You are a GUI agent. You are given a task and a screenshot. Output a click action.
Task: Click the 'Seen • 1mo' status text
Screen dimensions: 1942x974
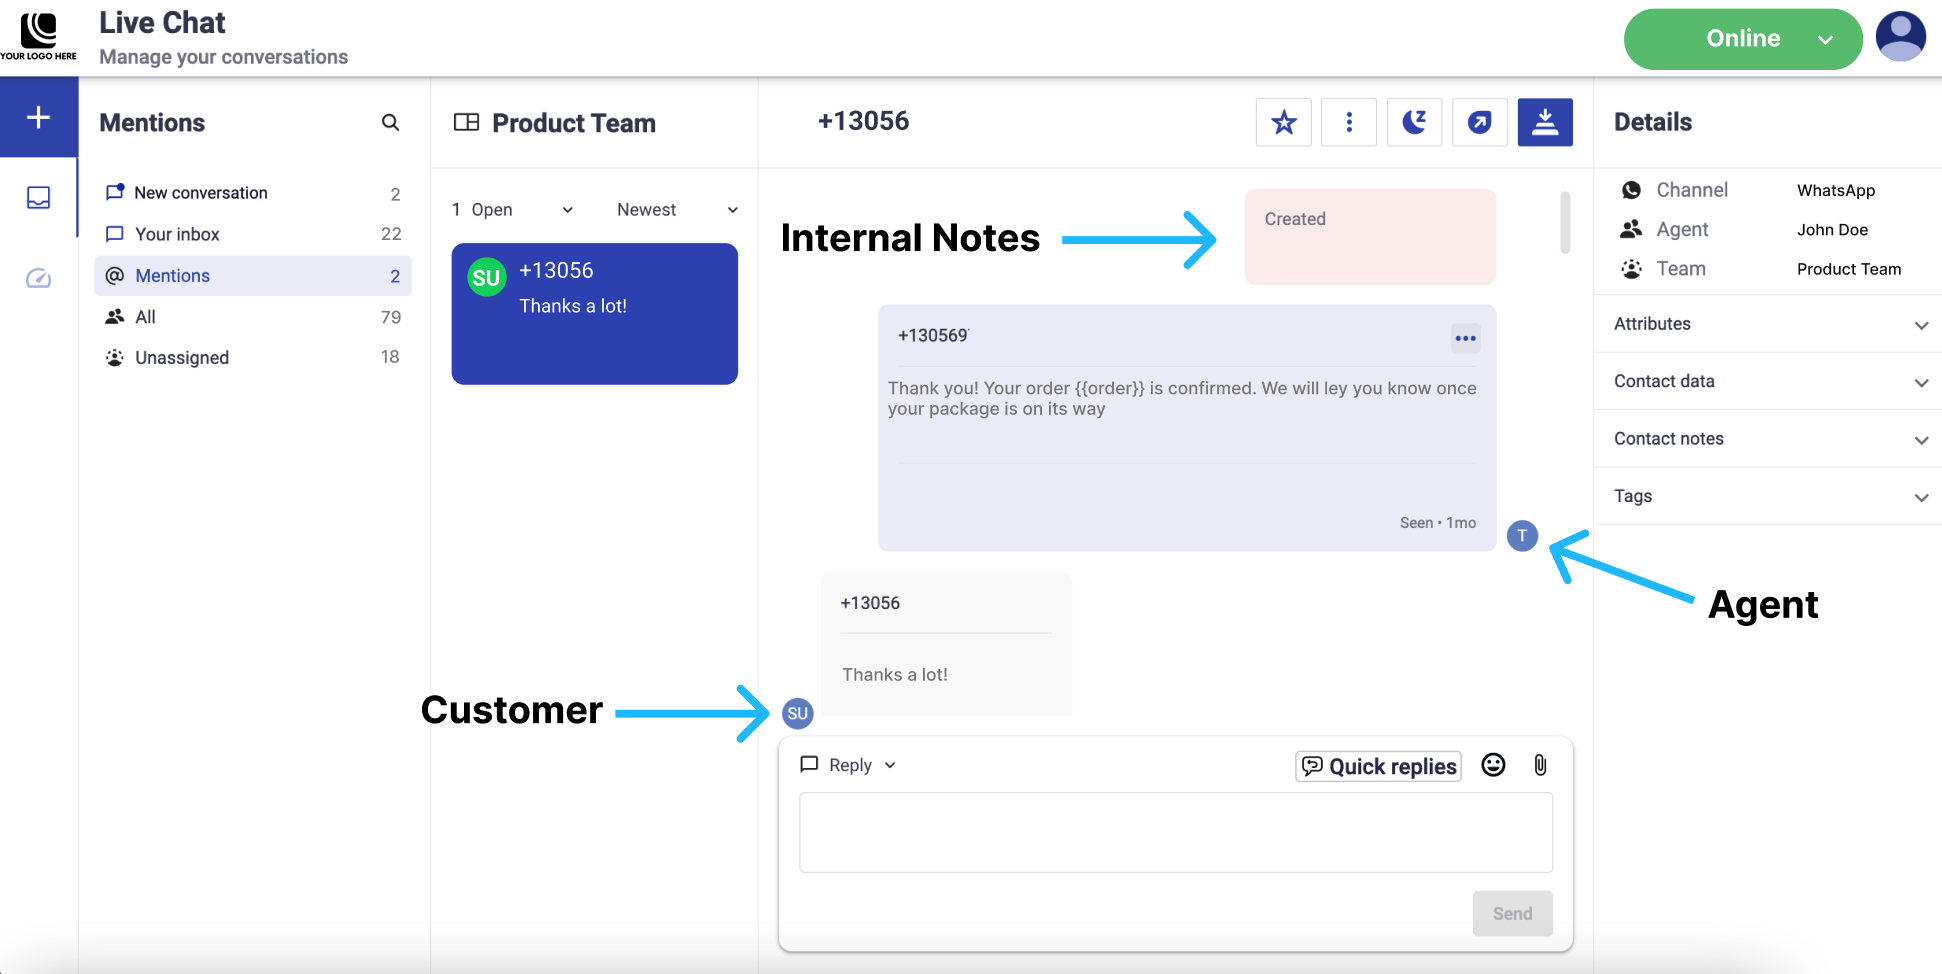1438,523
